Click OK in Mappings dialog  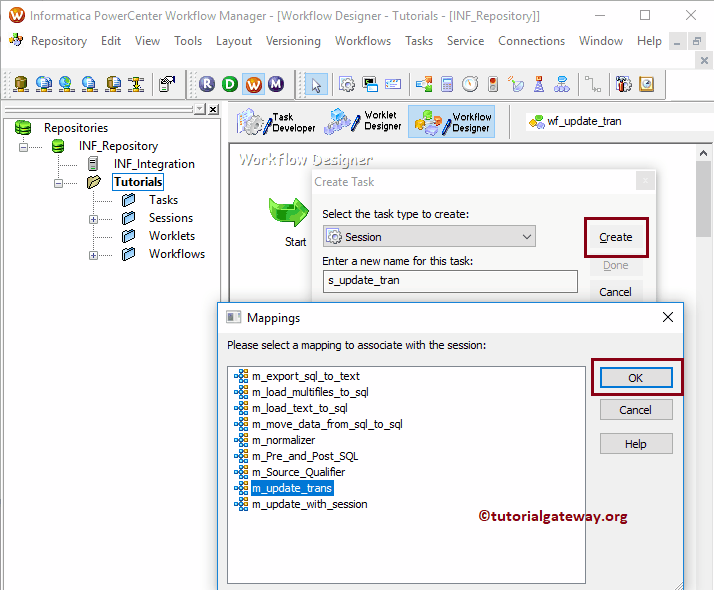click(636, 378)
